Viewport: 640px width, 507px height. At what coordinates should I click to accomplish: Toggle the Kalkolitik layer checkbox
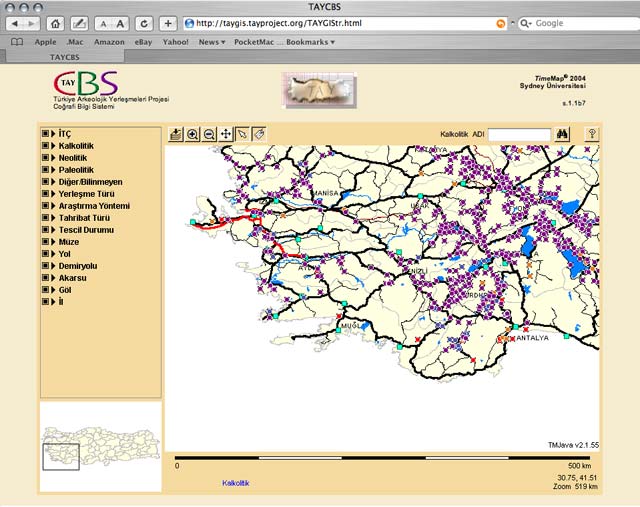click(45, 146)
